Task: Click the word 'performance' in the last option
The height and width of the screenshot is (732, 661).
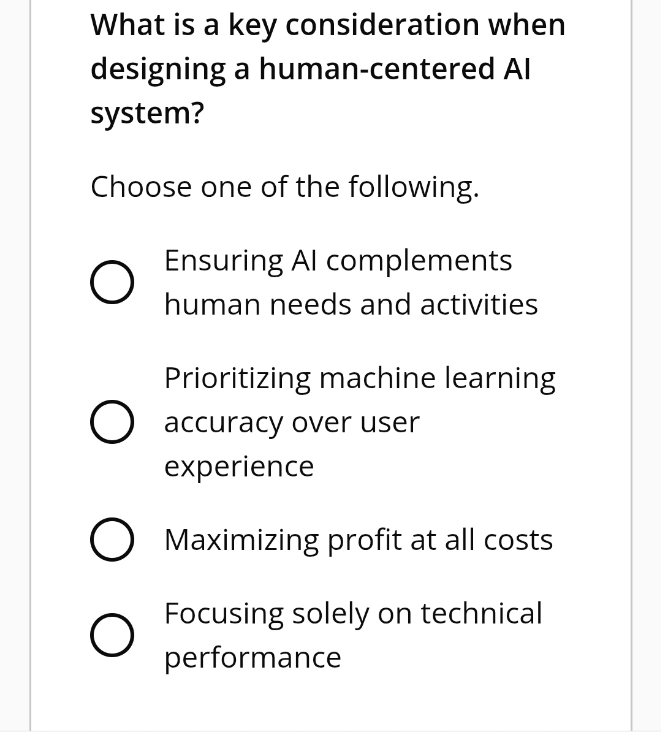Action: (x=253, y=658)
